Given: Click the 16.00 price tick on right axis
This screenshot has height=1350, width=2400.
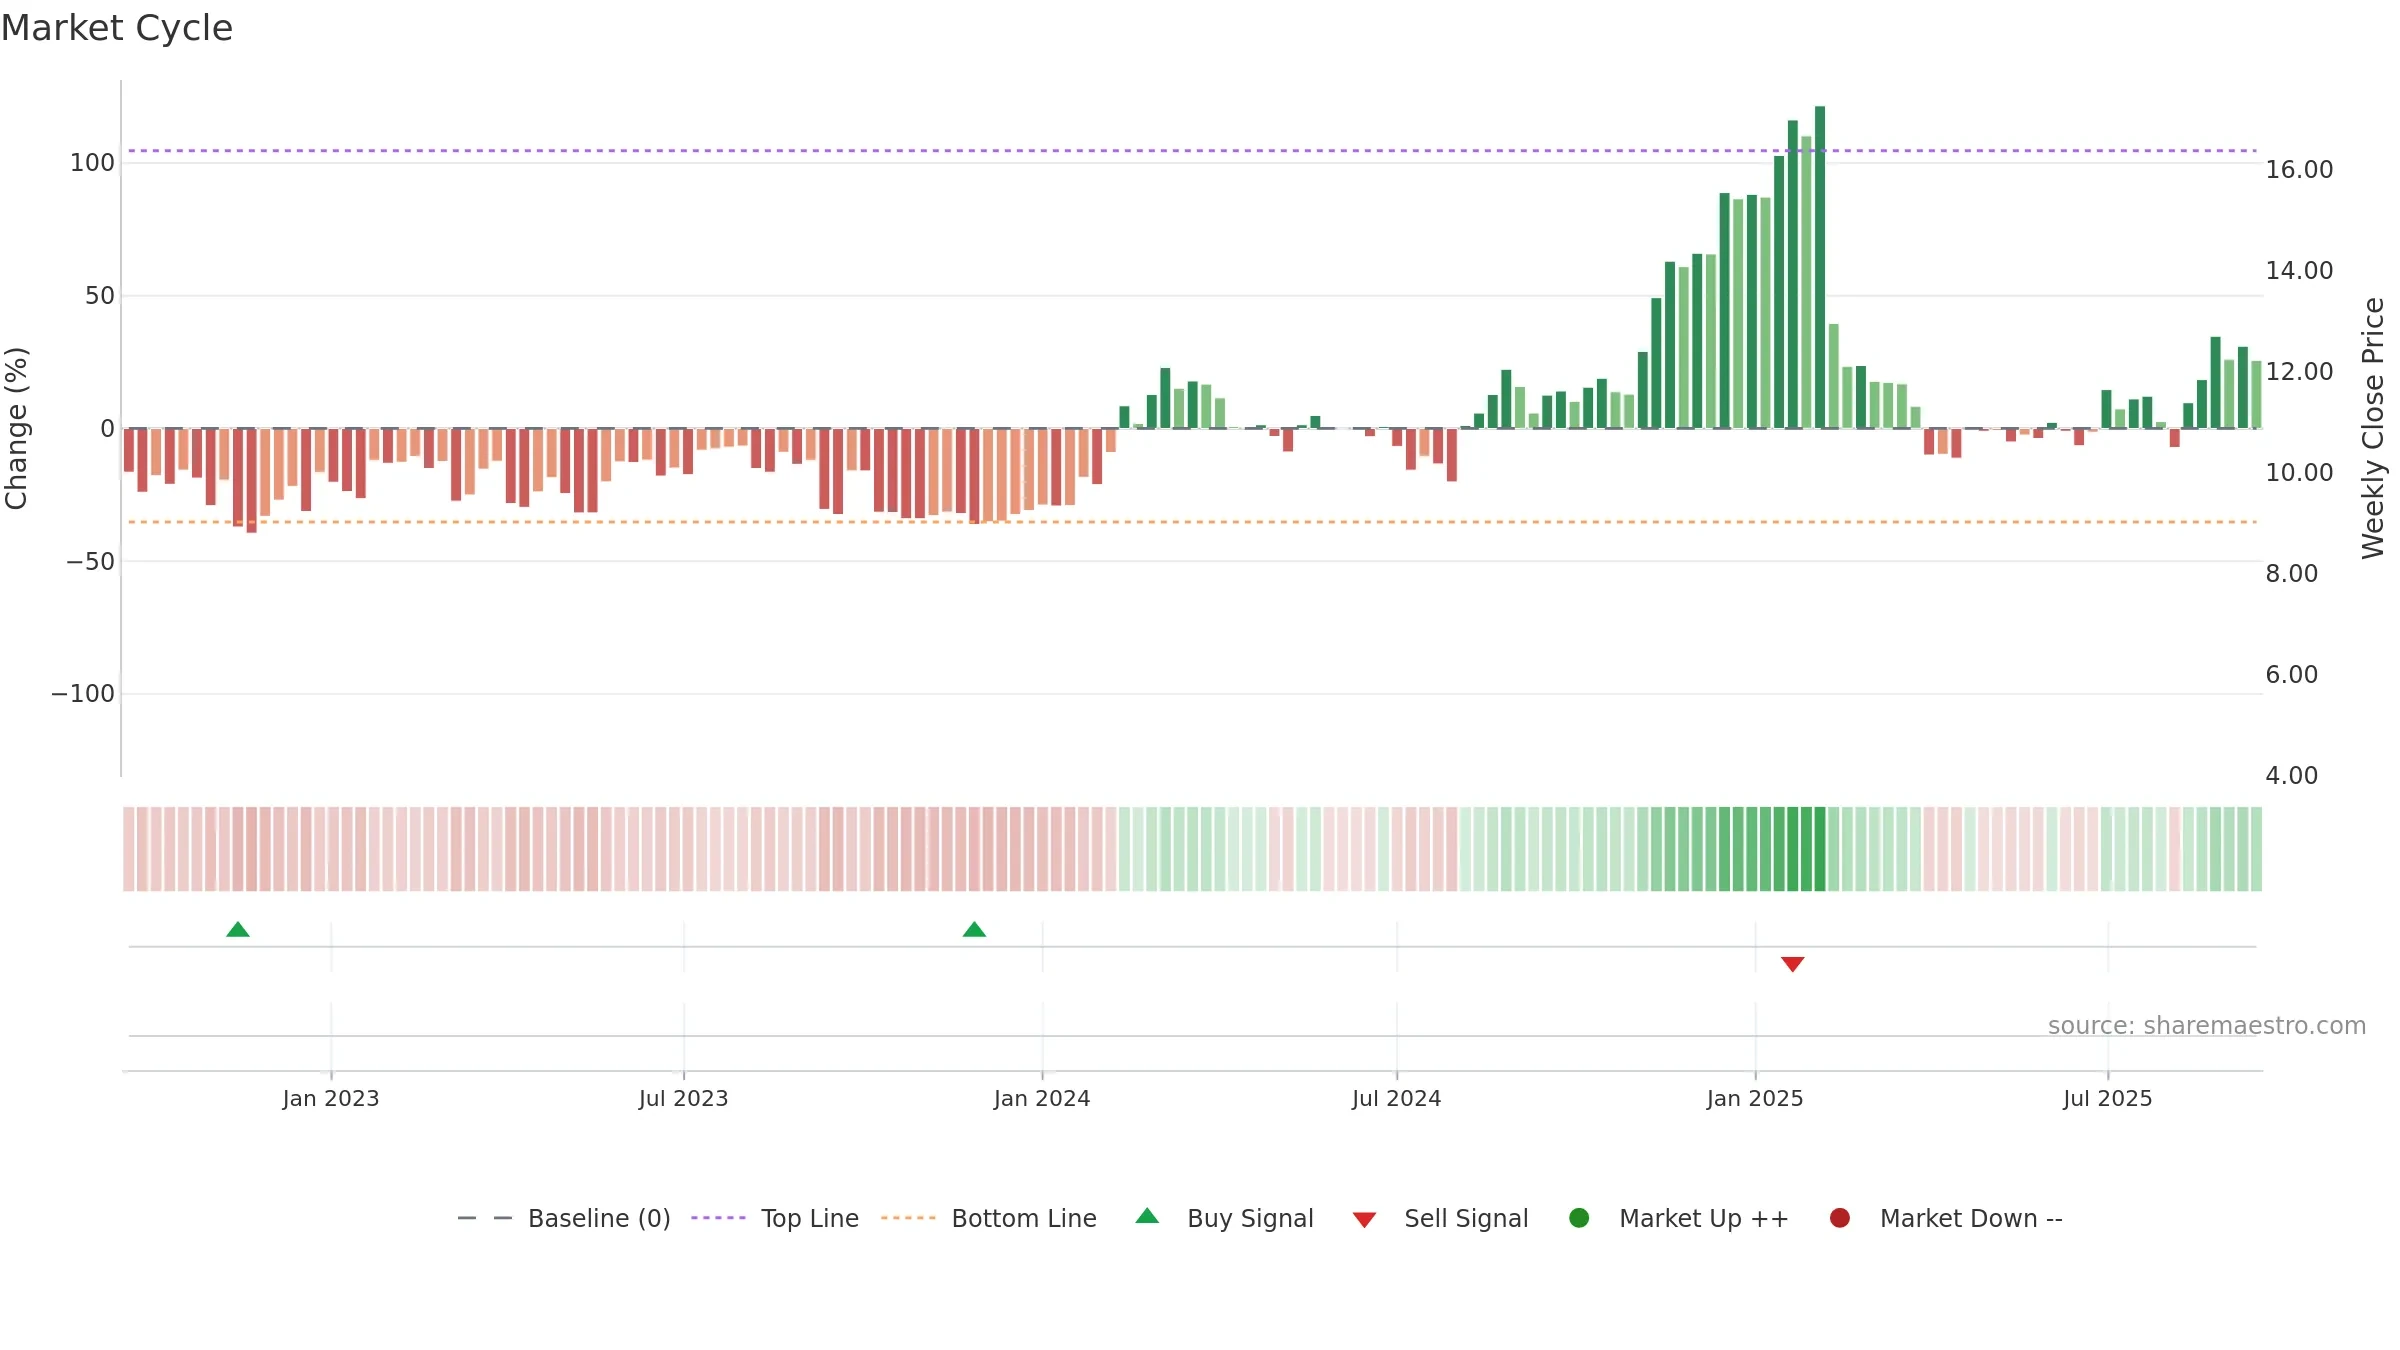Looking at the screenshot, I should 2299,170.
